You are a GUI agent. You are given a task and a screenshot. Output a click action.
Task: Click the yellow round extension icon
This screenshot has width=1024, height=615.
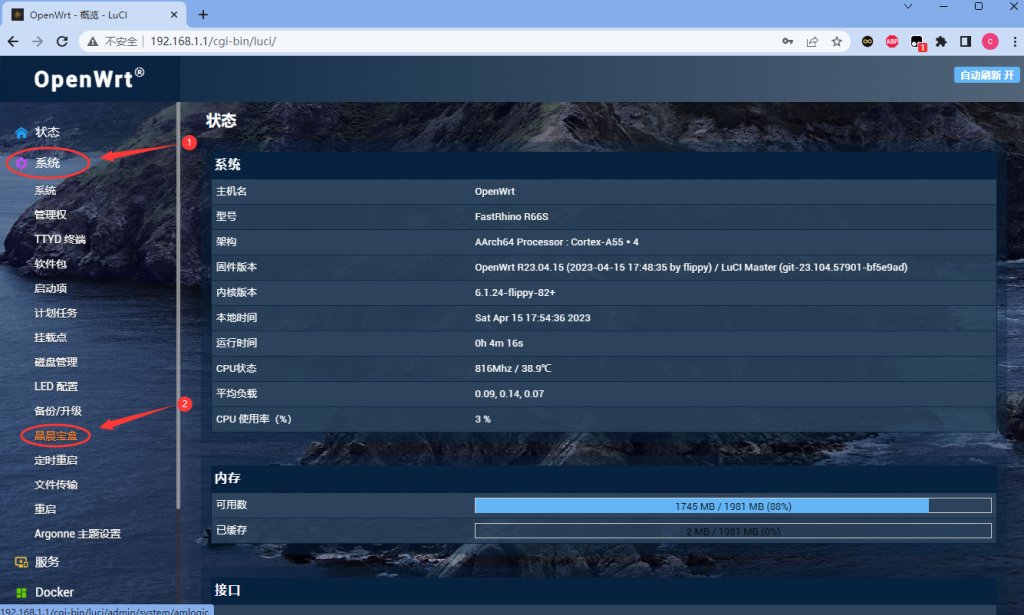tap(867, 41)
